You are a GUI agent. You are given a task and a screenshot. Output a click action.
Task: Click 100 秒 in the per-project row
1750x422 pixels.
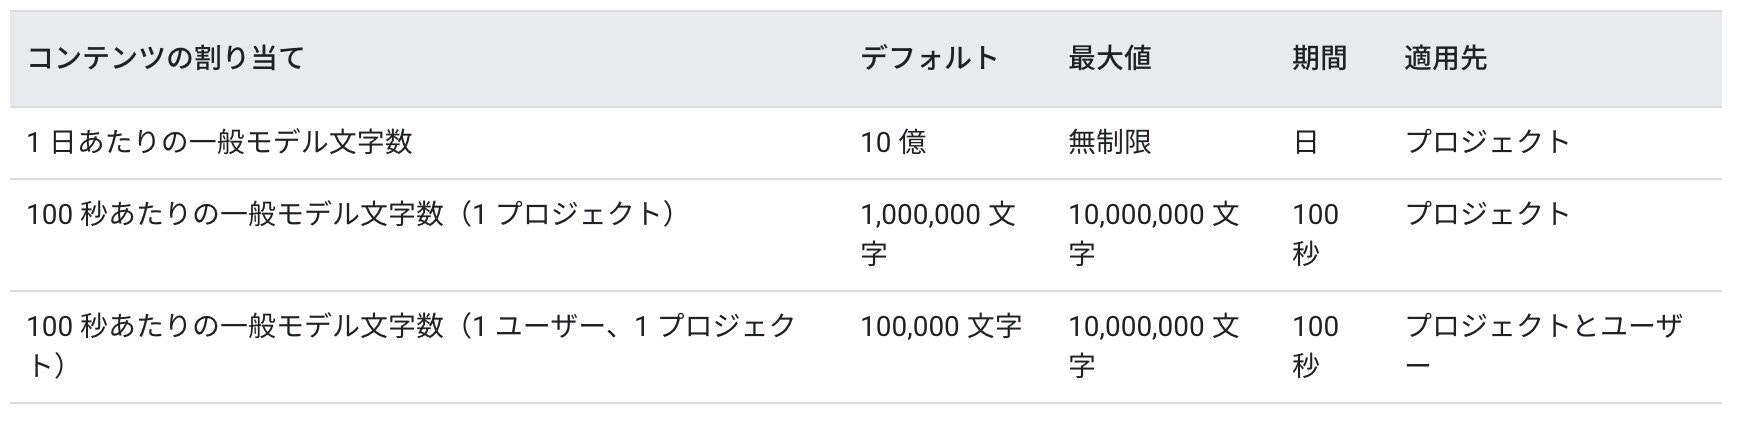click(1316, 234)
